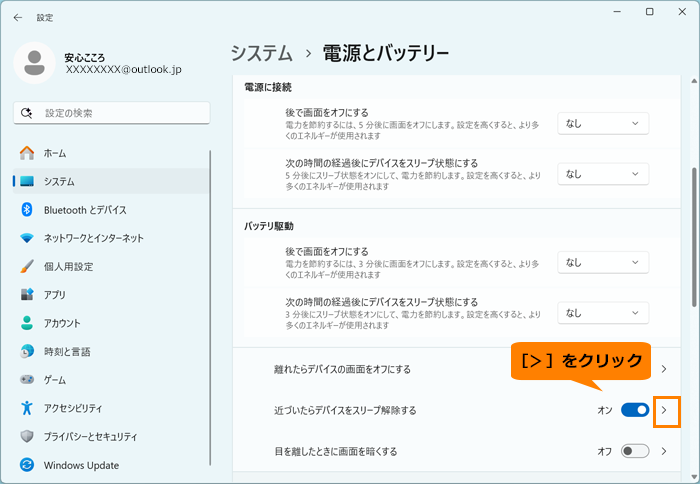Screen dimensions: 700x484
Task: Click the search magnifier icon
Action: [x=26, y=113]
